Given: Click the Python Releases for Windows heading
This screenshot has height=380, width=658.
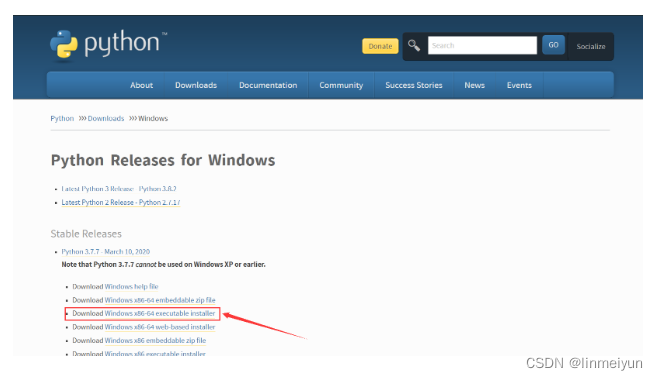Looking at the screenshot, I should coord(163,160).
